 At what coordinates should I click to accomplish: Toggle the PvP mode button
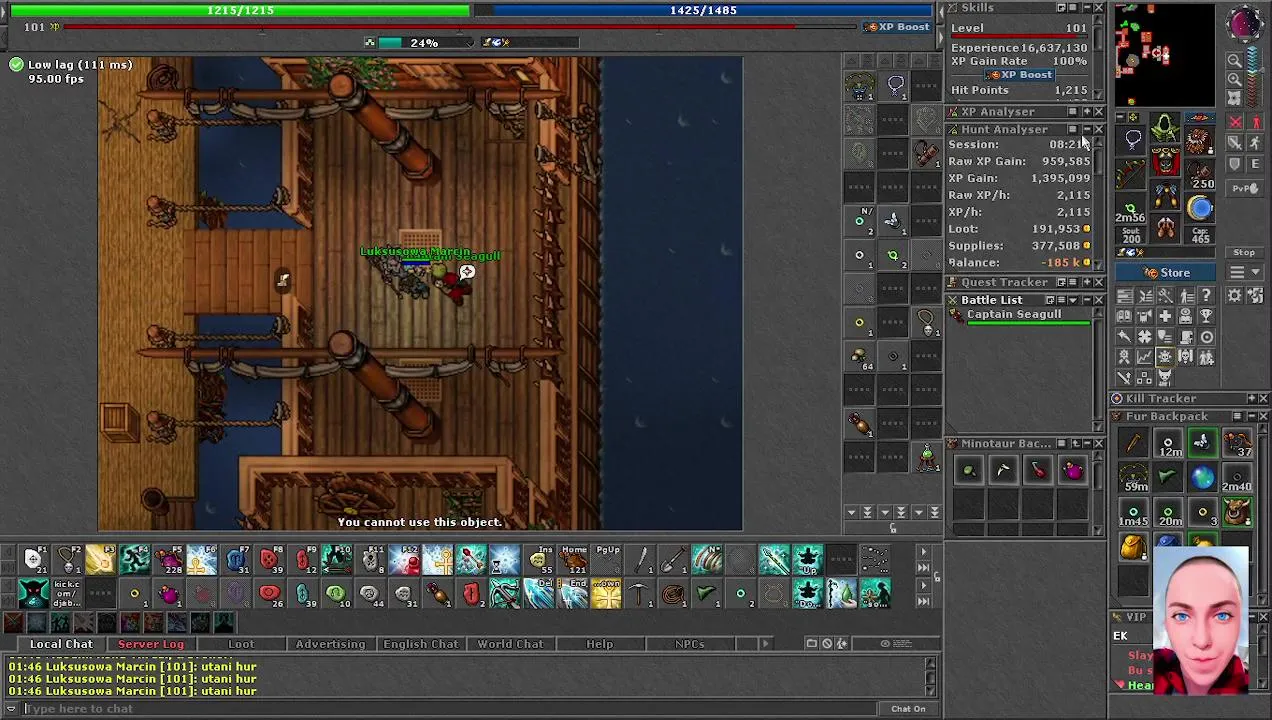pyautogui.click(x=1245, y=188)
